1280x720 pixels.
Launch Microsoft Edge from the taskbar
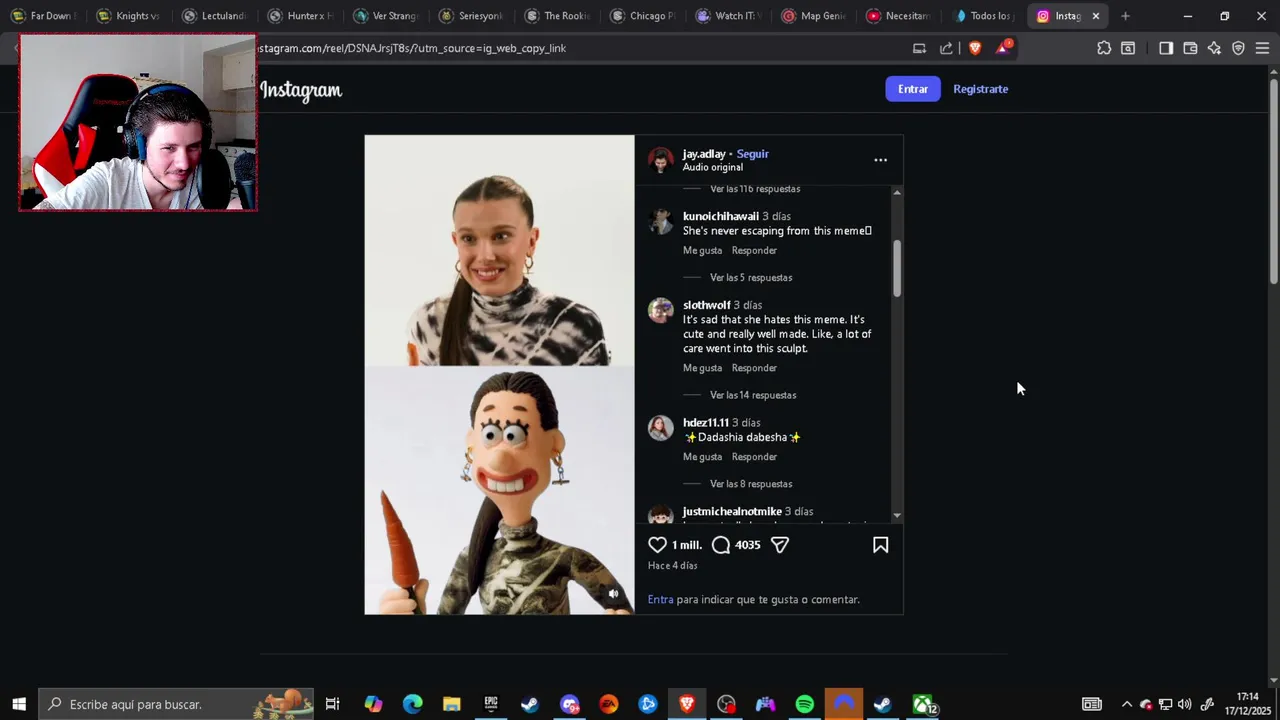coord(412,704)
